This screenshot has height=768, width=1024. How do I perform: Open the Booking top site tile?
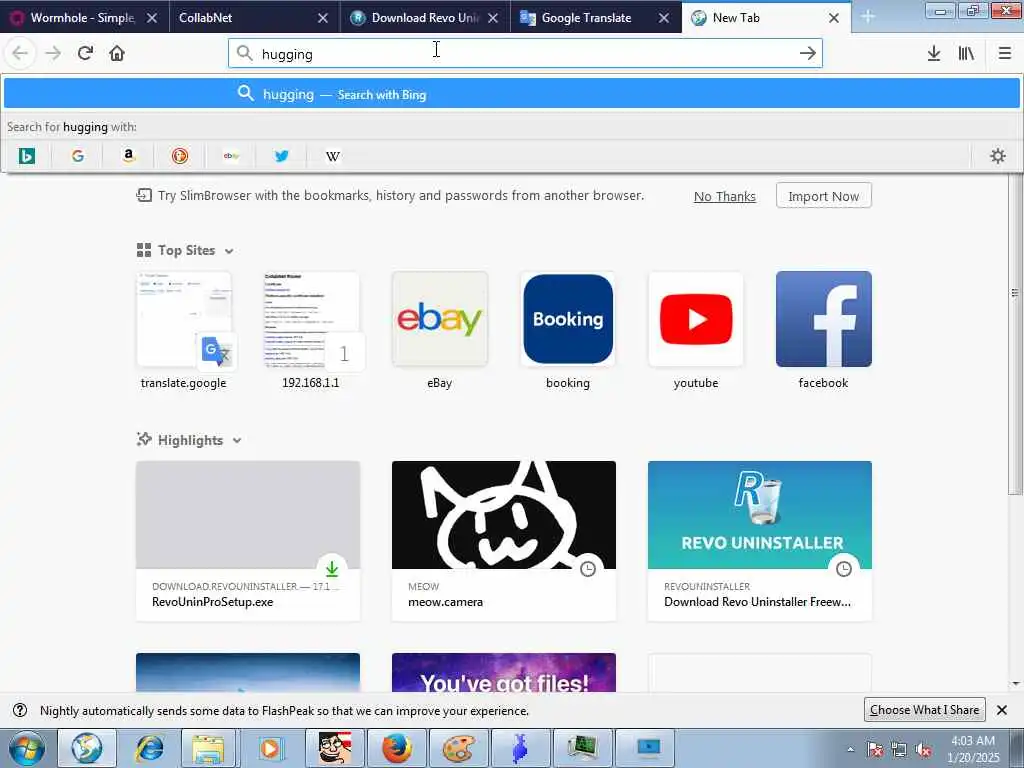(x=568, y=332)
